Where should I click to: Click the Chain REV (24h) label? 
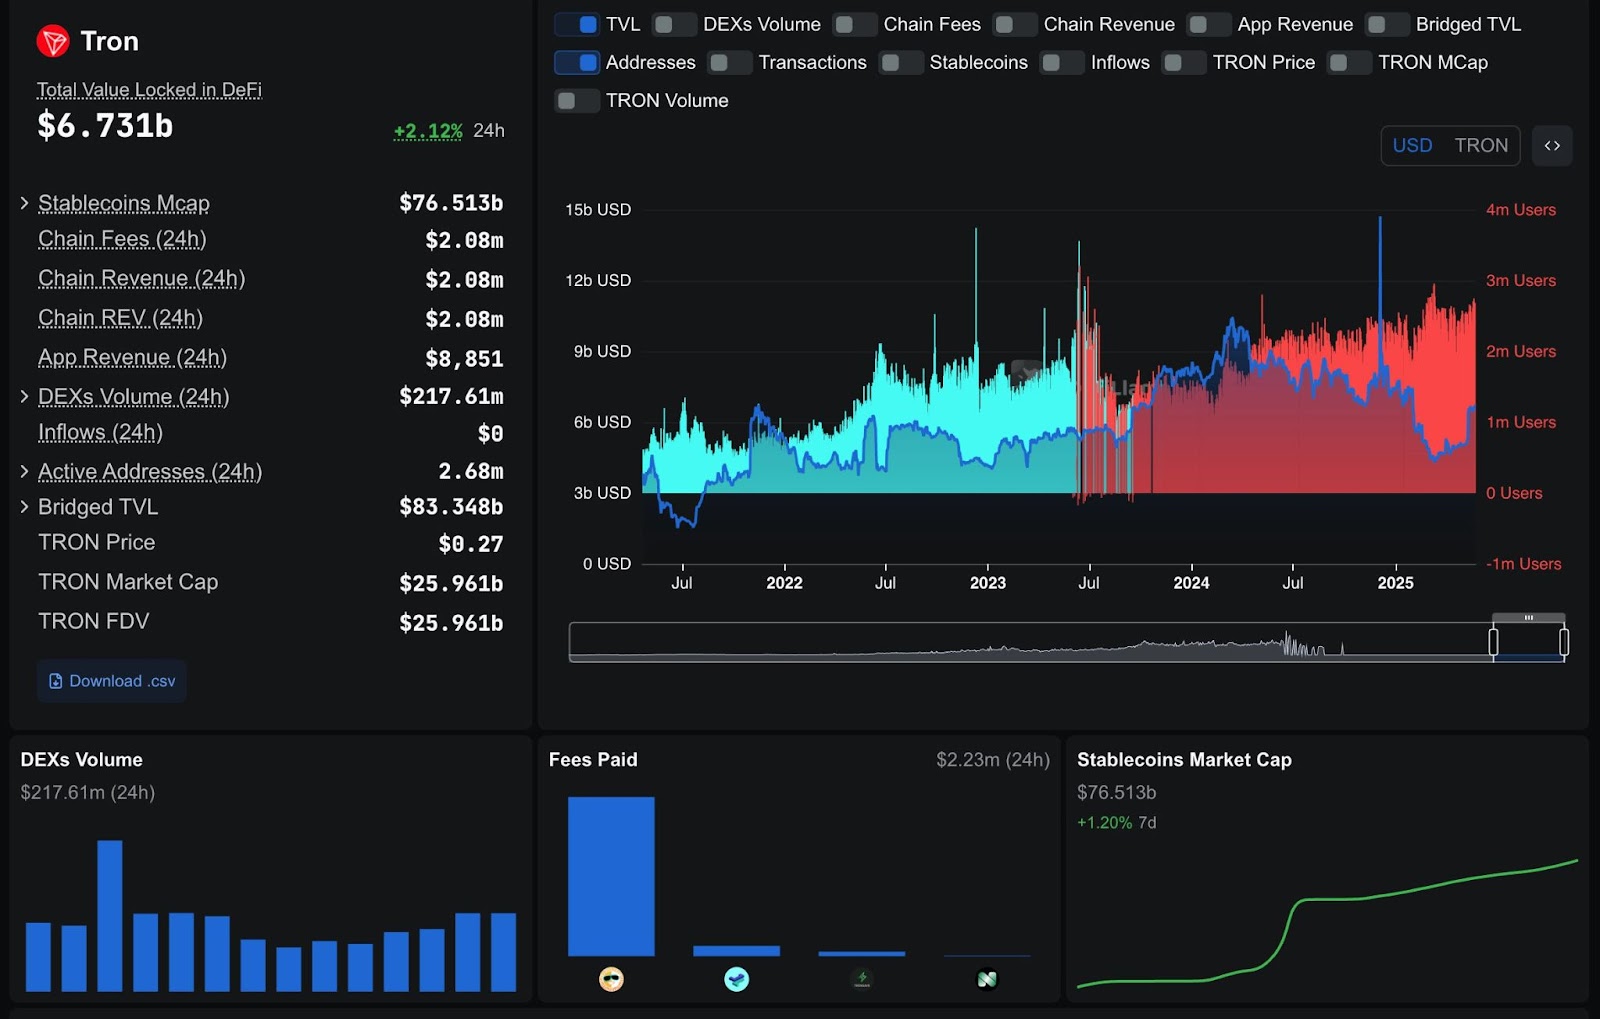click(x=120, y=318)
